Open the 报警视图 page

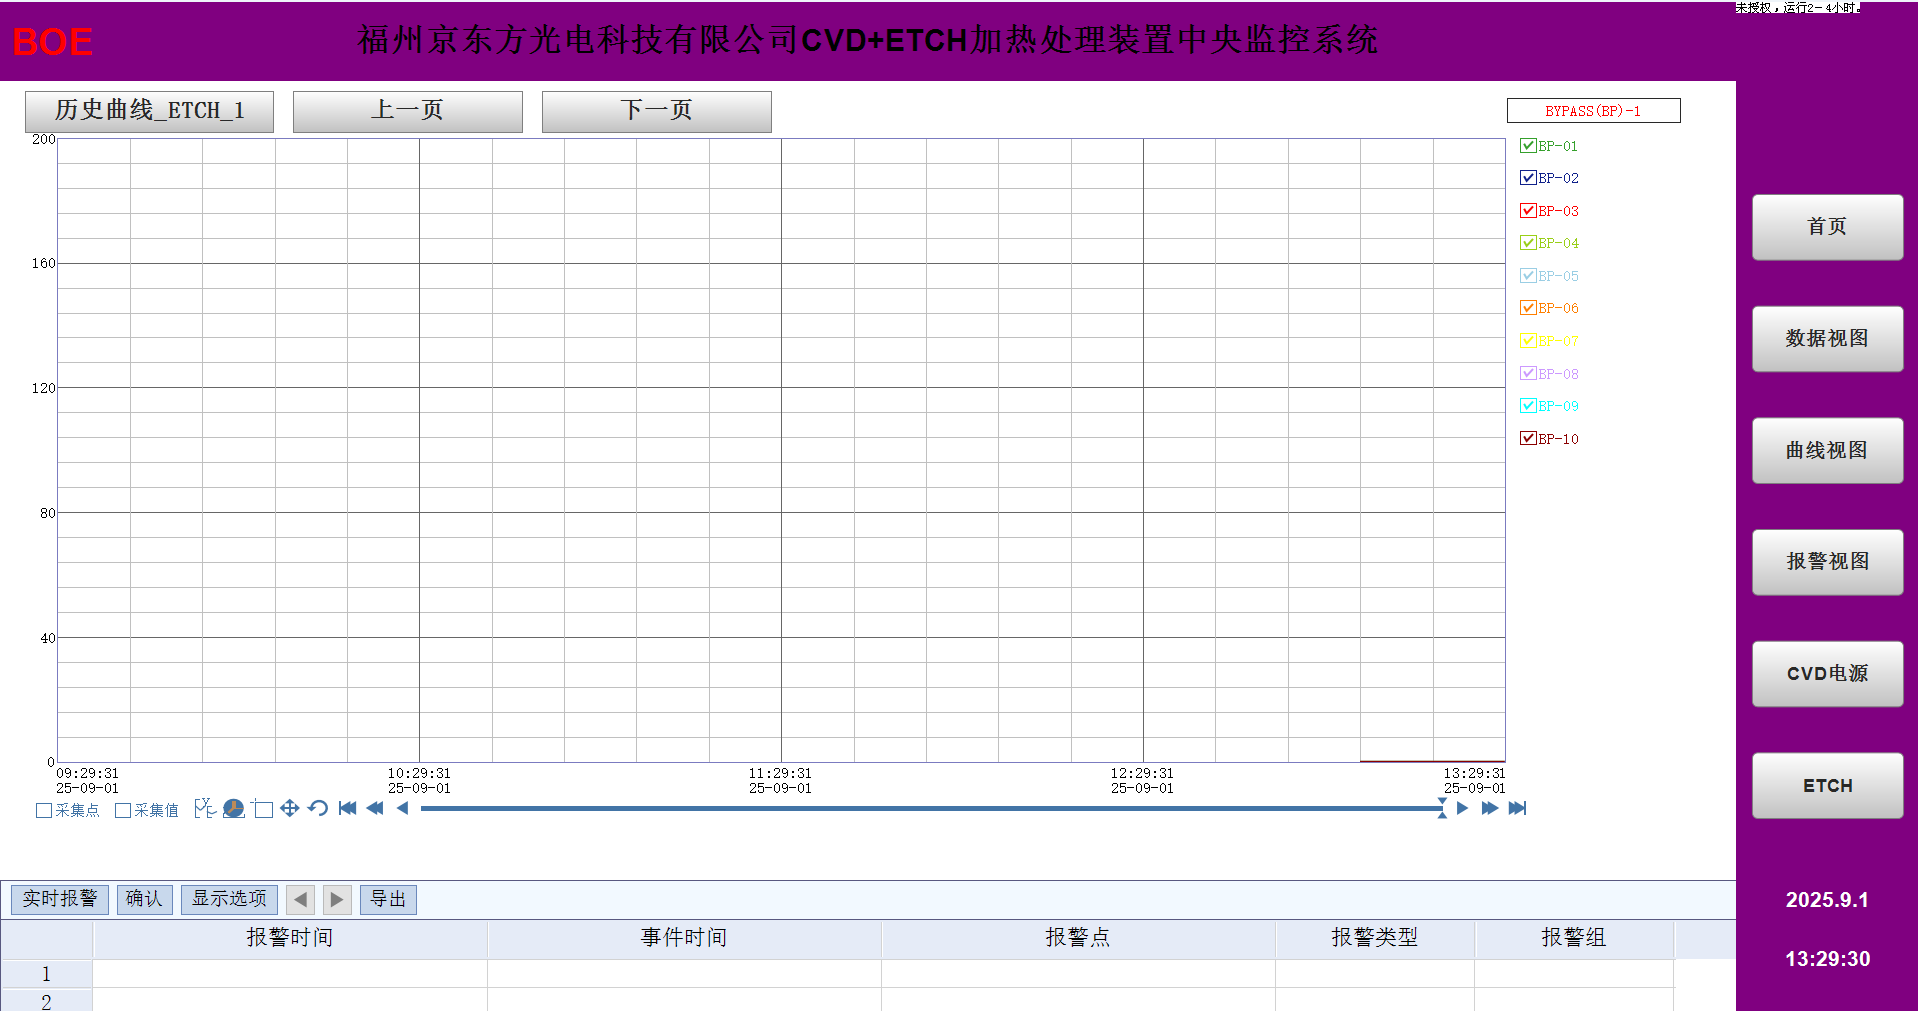click(x=1826, y=562)
